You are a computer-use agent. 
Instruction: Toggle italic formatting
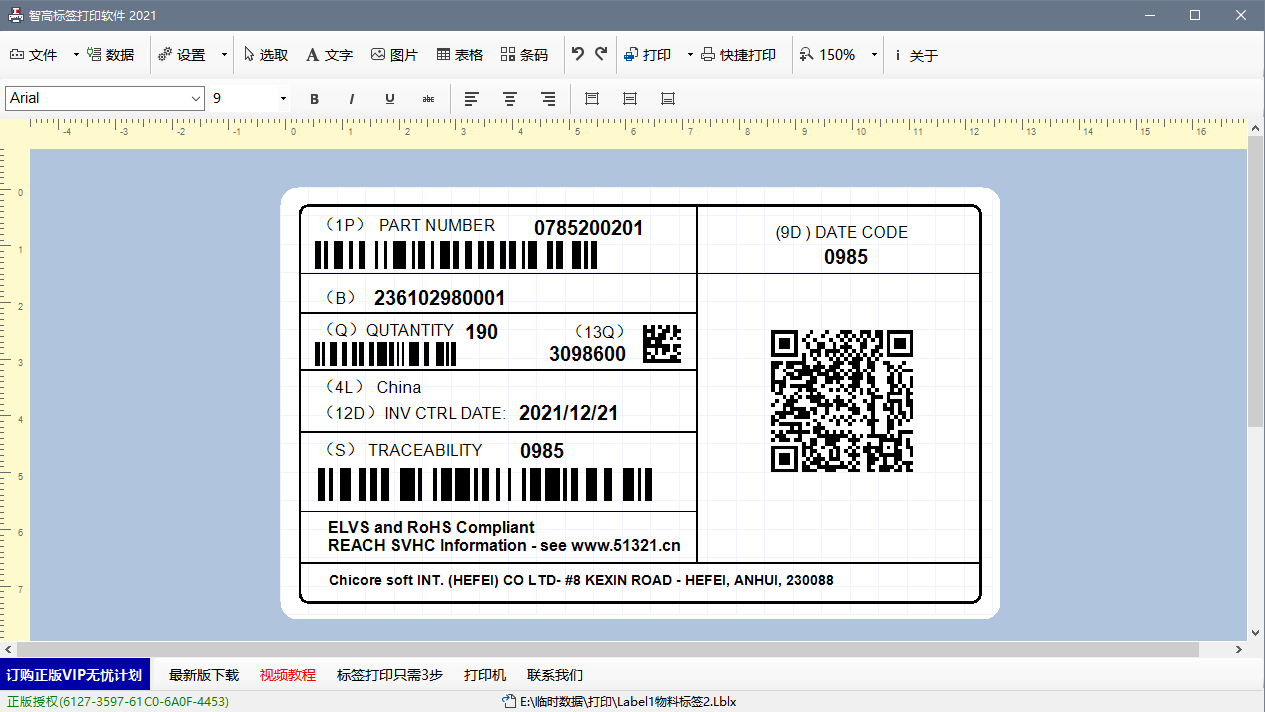(352, 99)
